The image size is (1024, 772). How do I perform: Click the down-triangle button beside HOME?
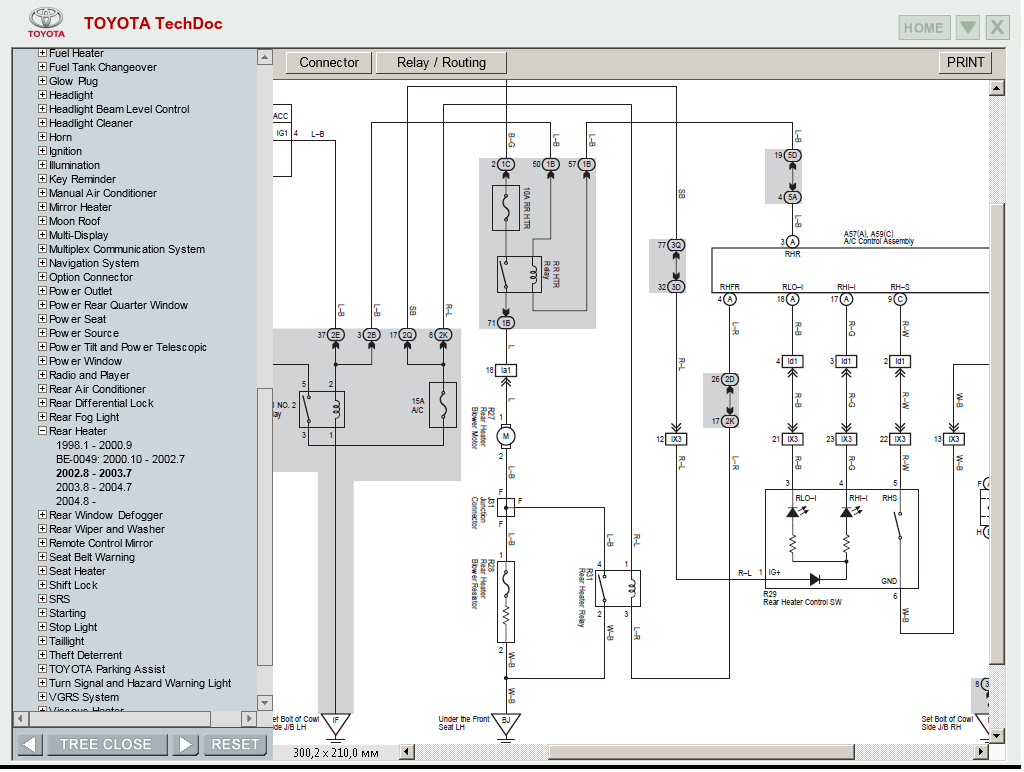click(968, 28)
